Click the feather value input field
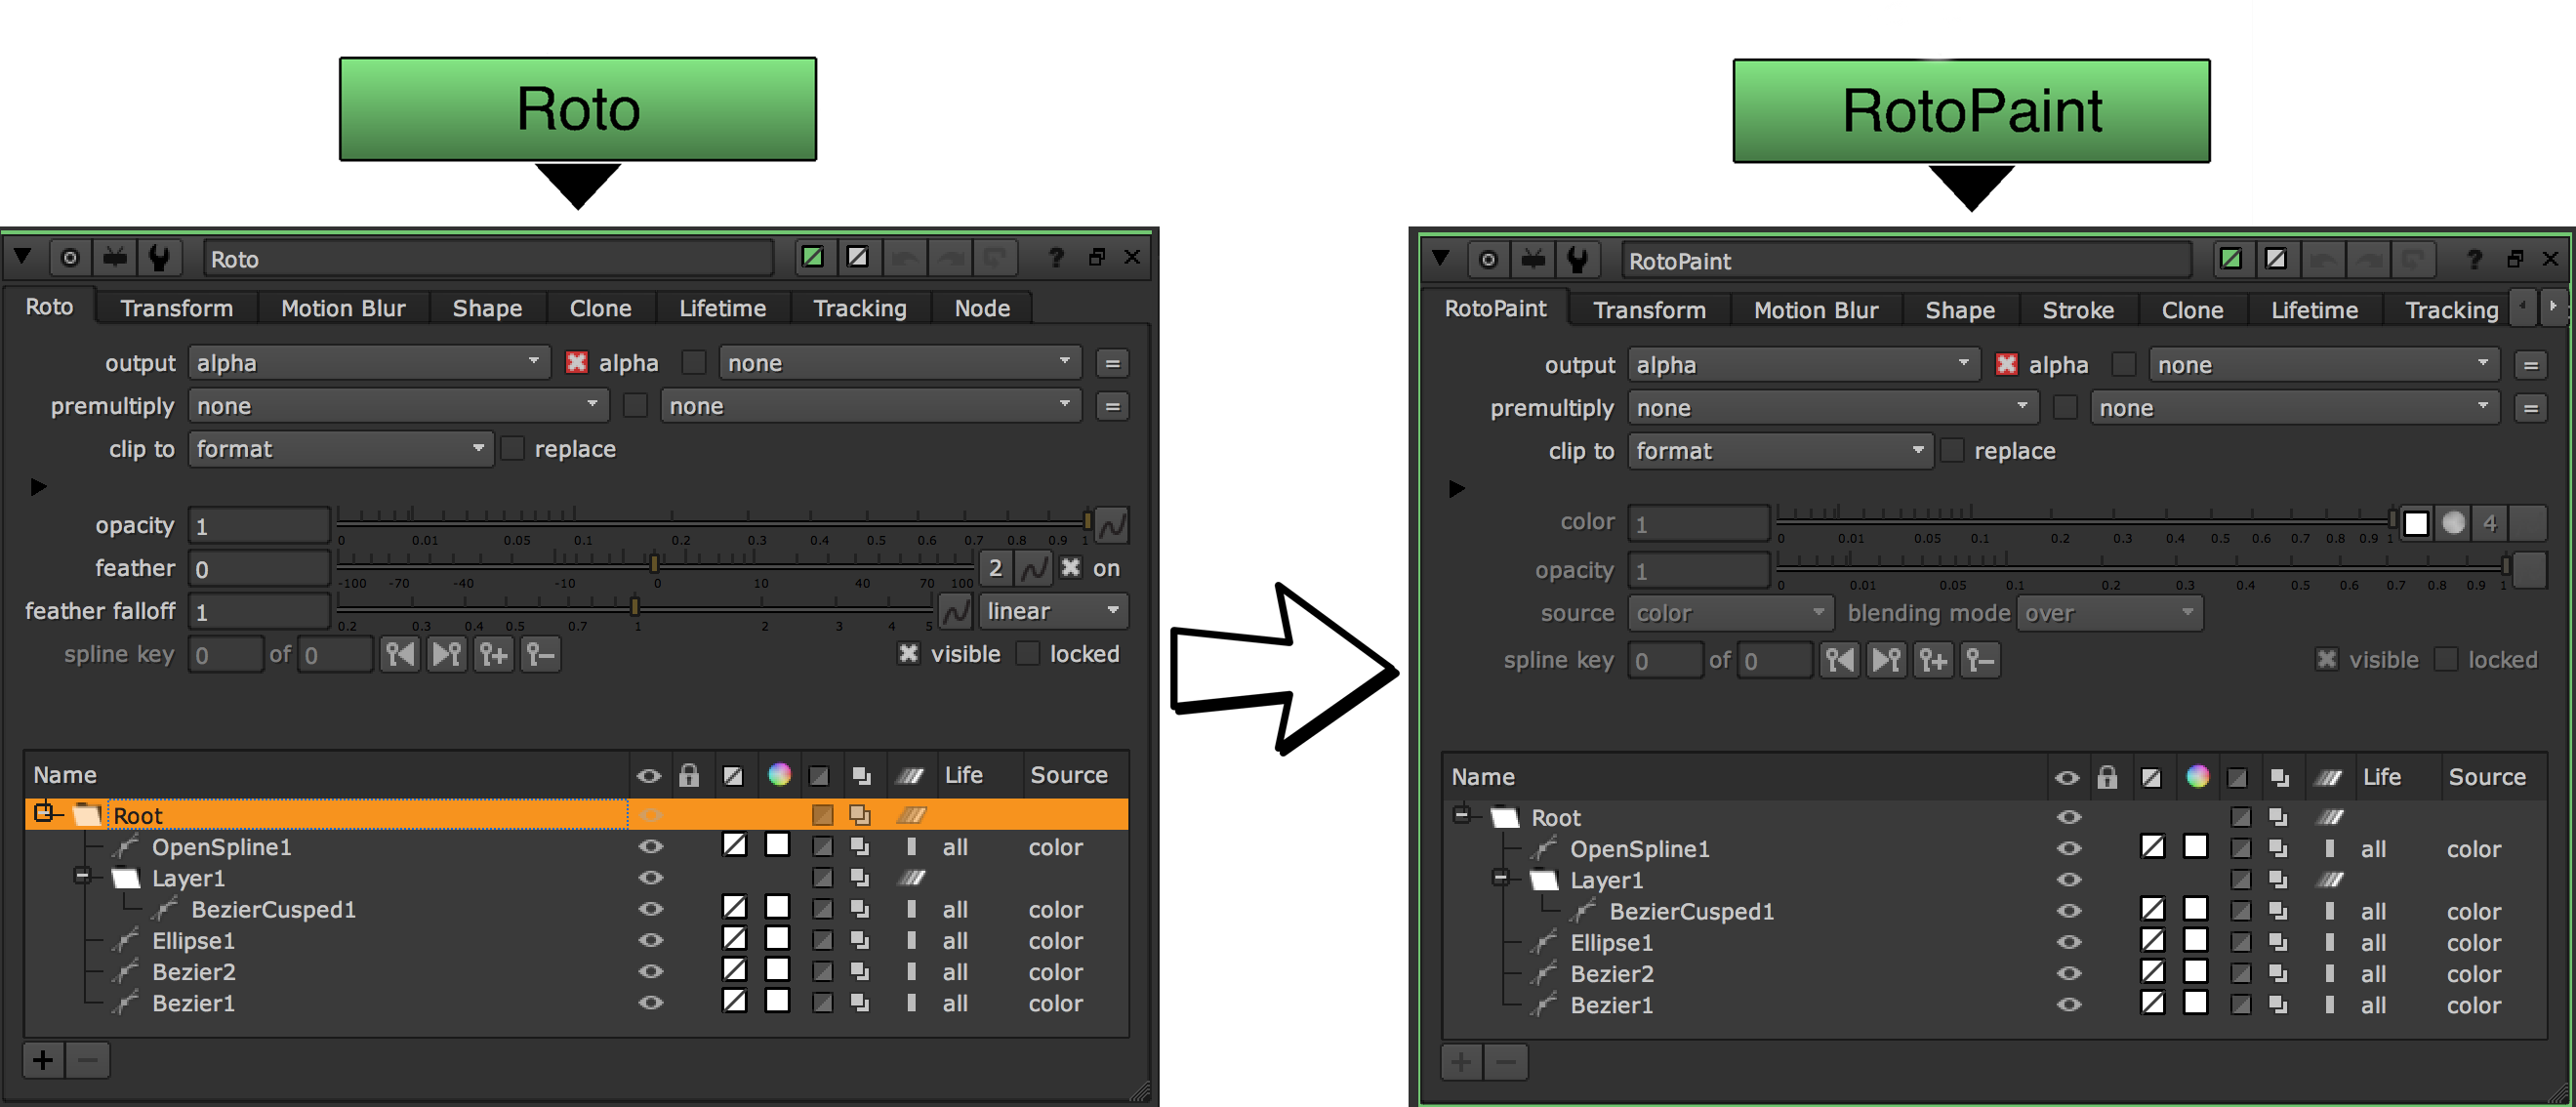This screenshot has width=2576, height=1107. [x=260, y=569]
